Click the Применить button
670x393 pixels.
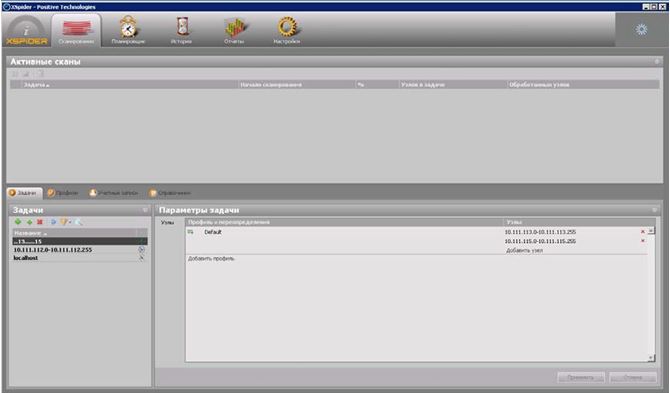[x=581, y=378]
